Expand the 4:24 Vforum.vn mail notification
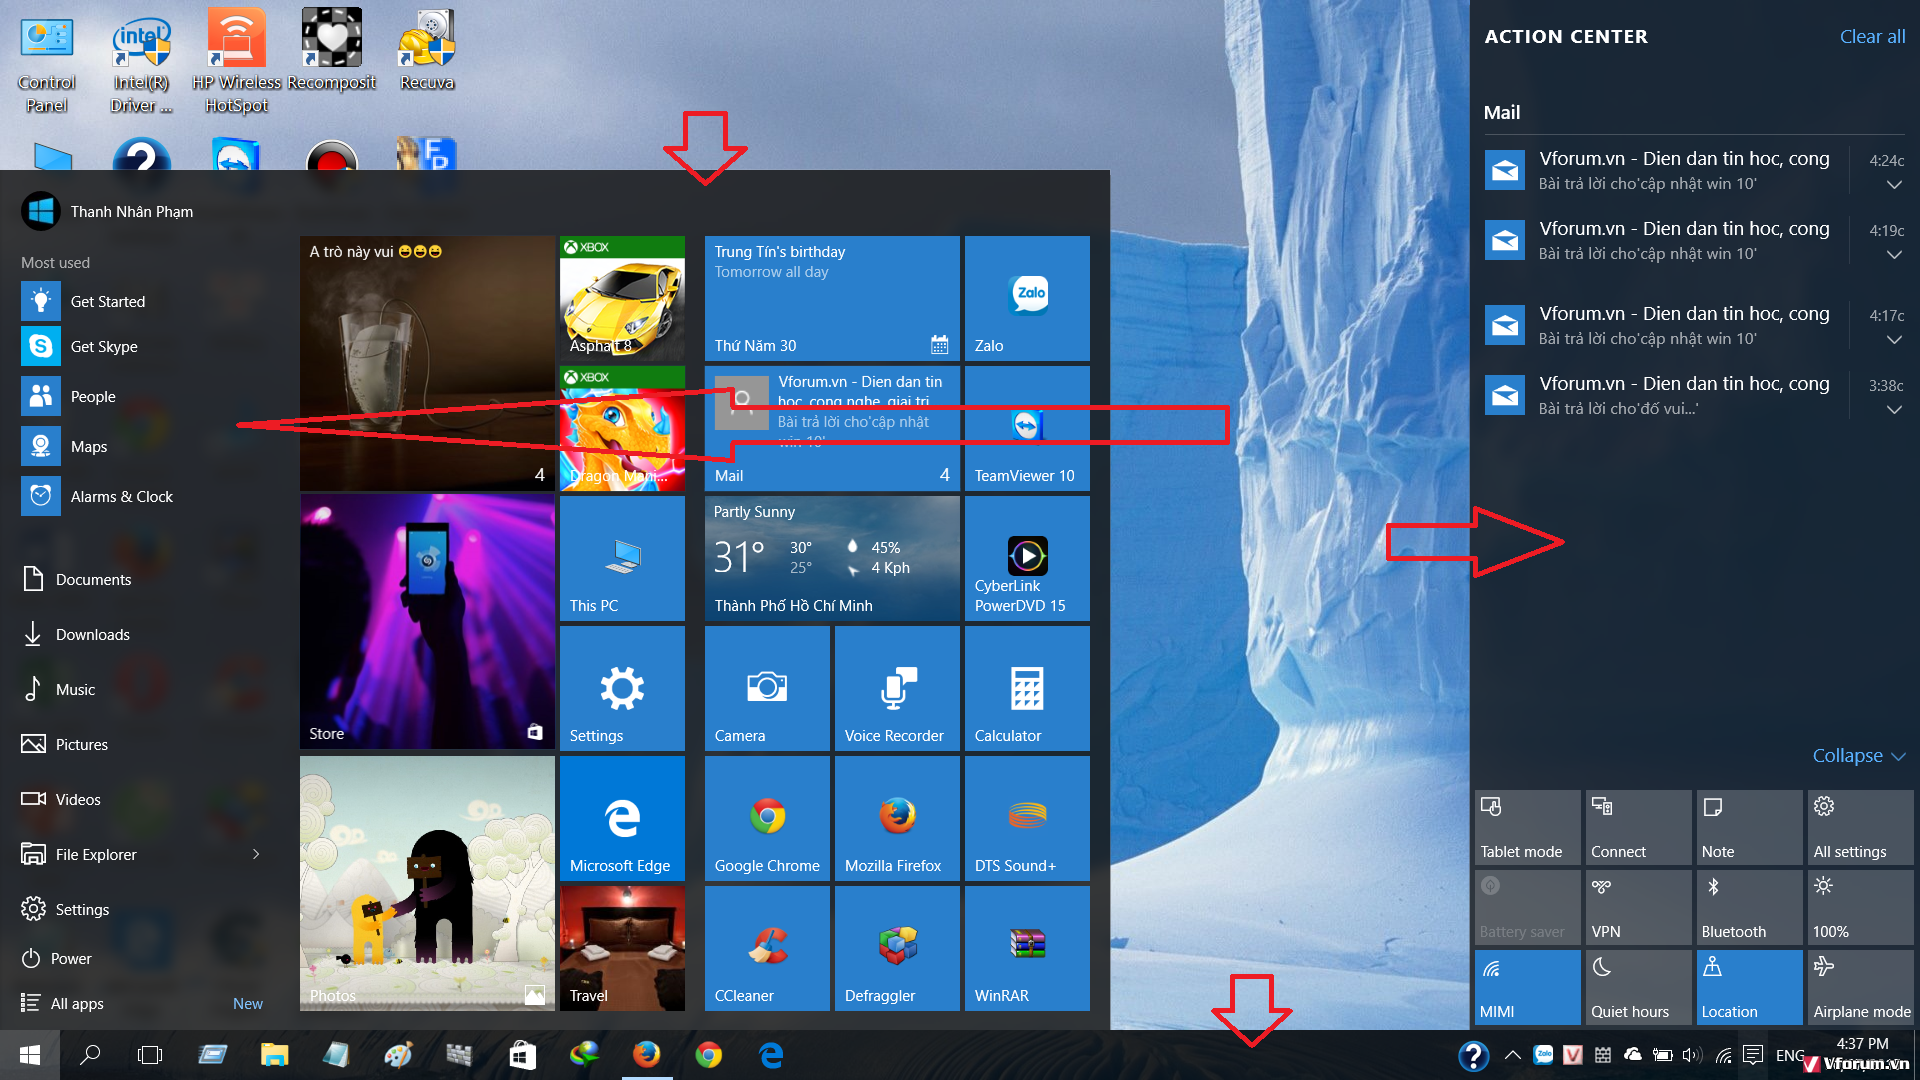 coord(1893,185)
